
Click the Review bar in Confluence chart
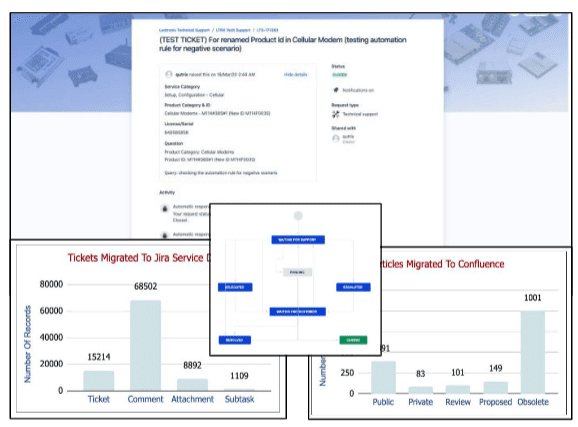click(x=458, y=389)
